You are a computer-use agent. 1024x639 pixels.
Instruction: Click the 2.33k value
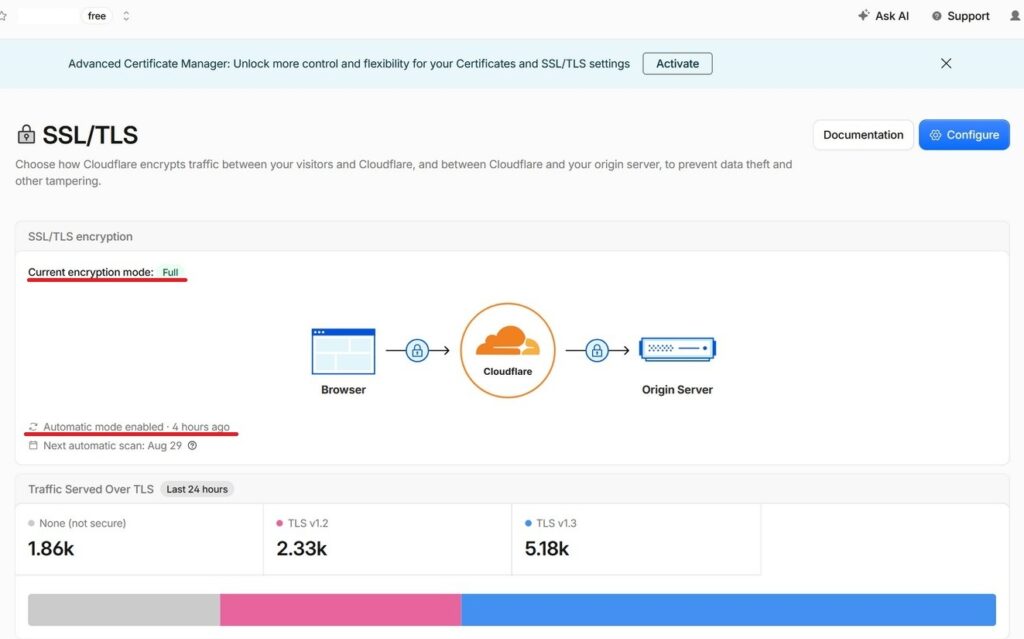click(x=301, y=549)
